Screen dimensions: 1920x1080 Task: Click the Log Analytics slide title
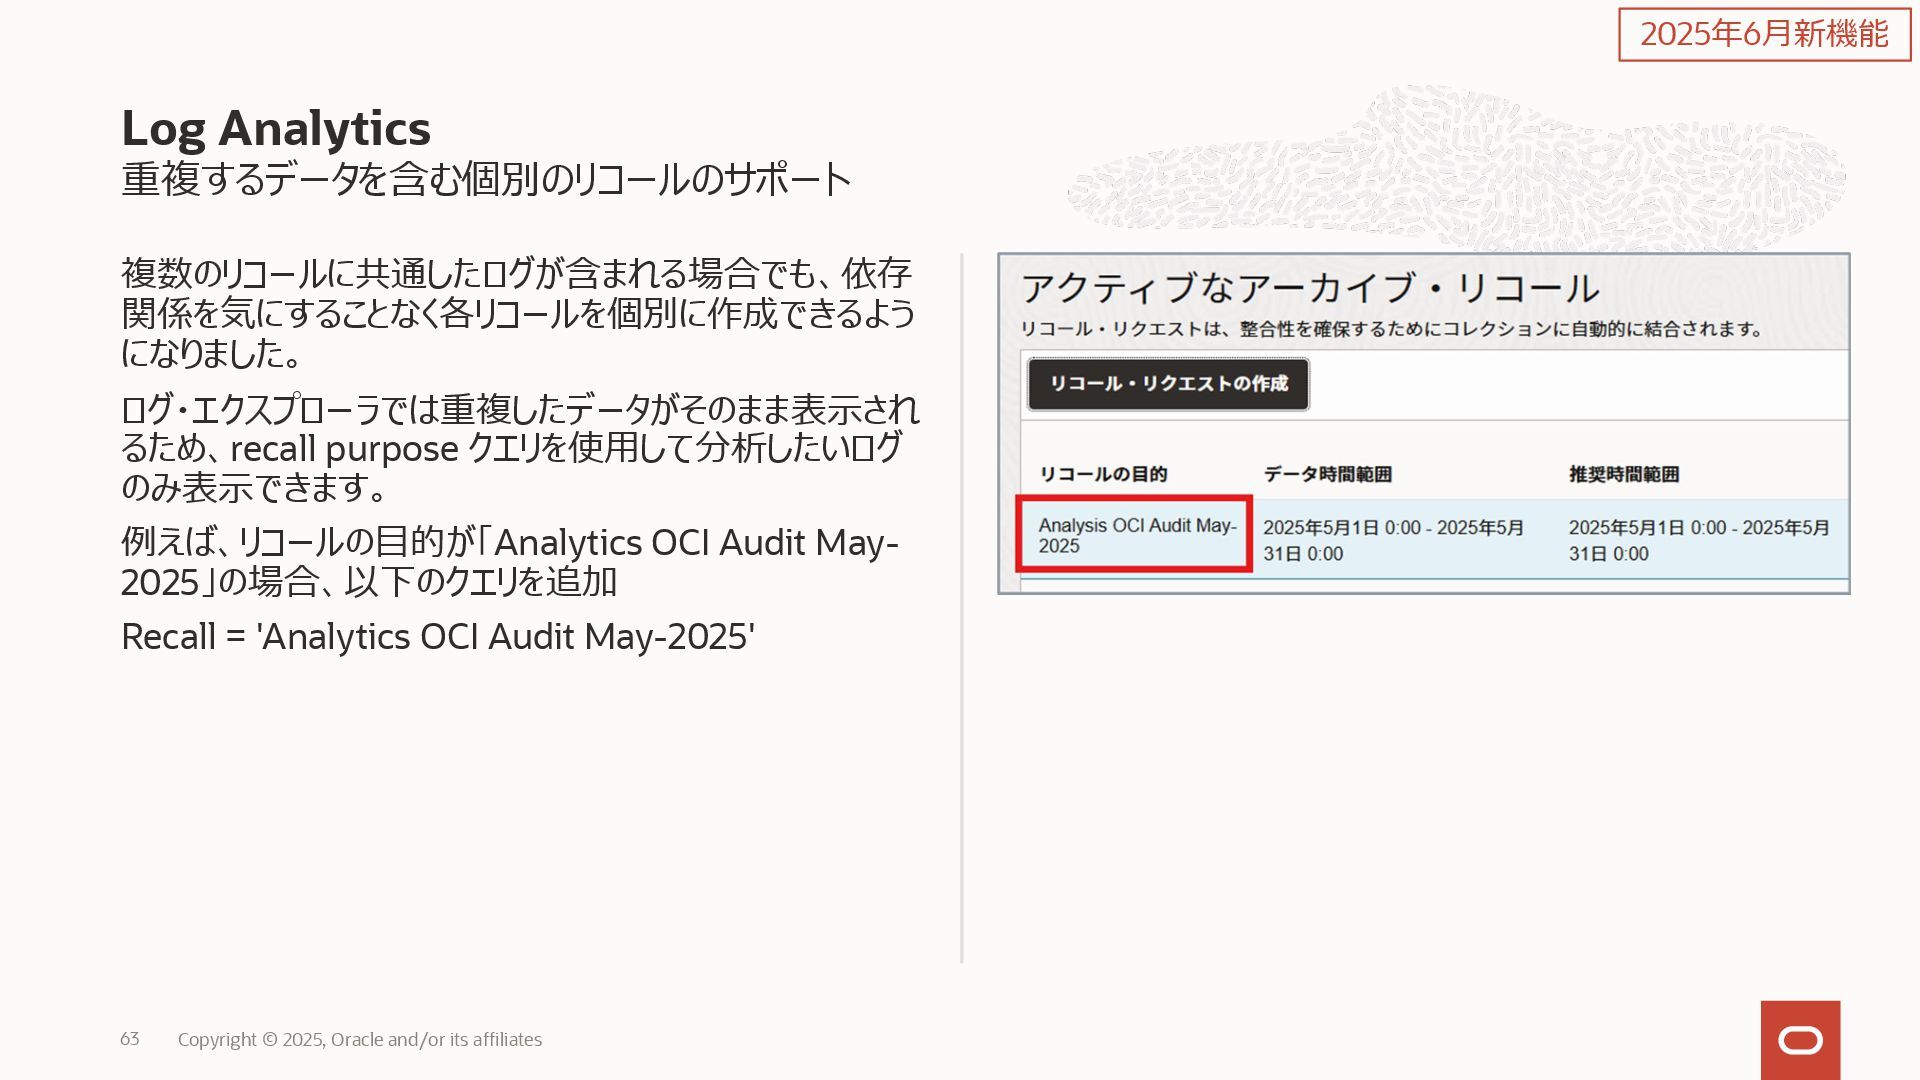click(276, 128)
